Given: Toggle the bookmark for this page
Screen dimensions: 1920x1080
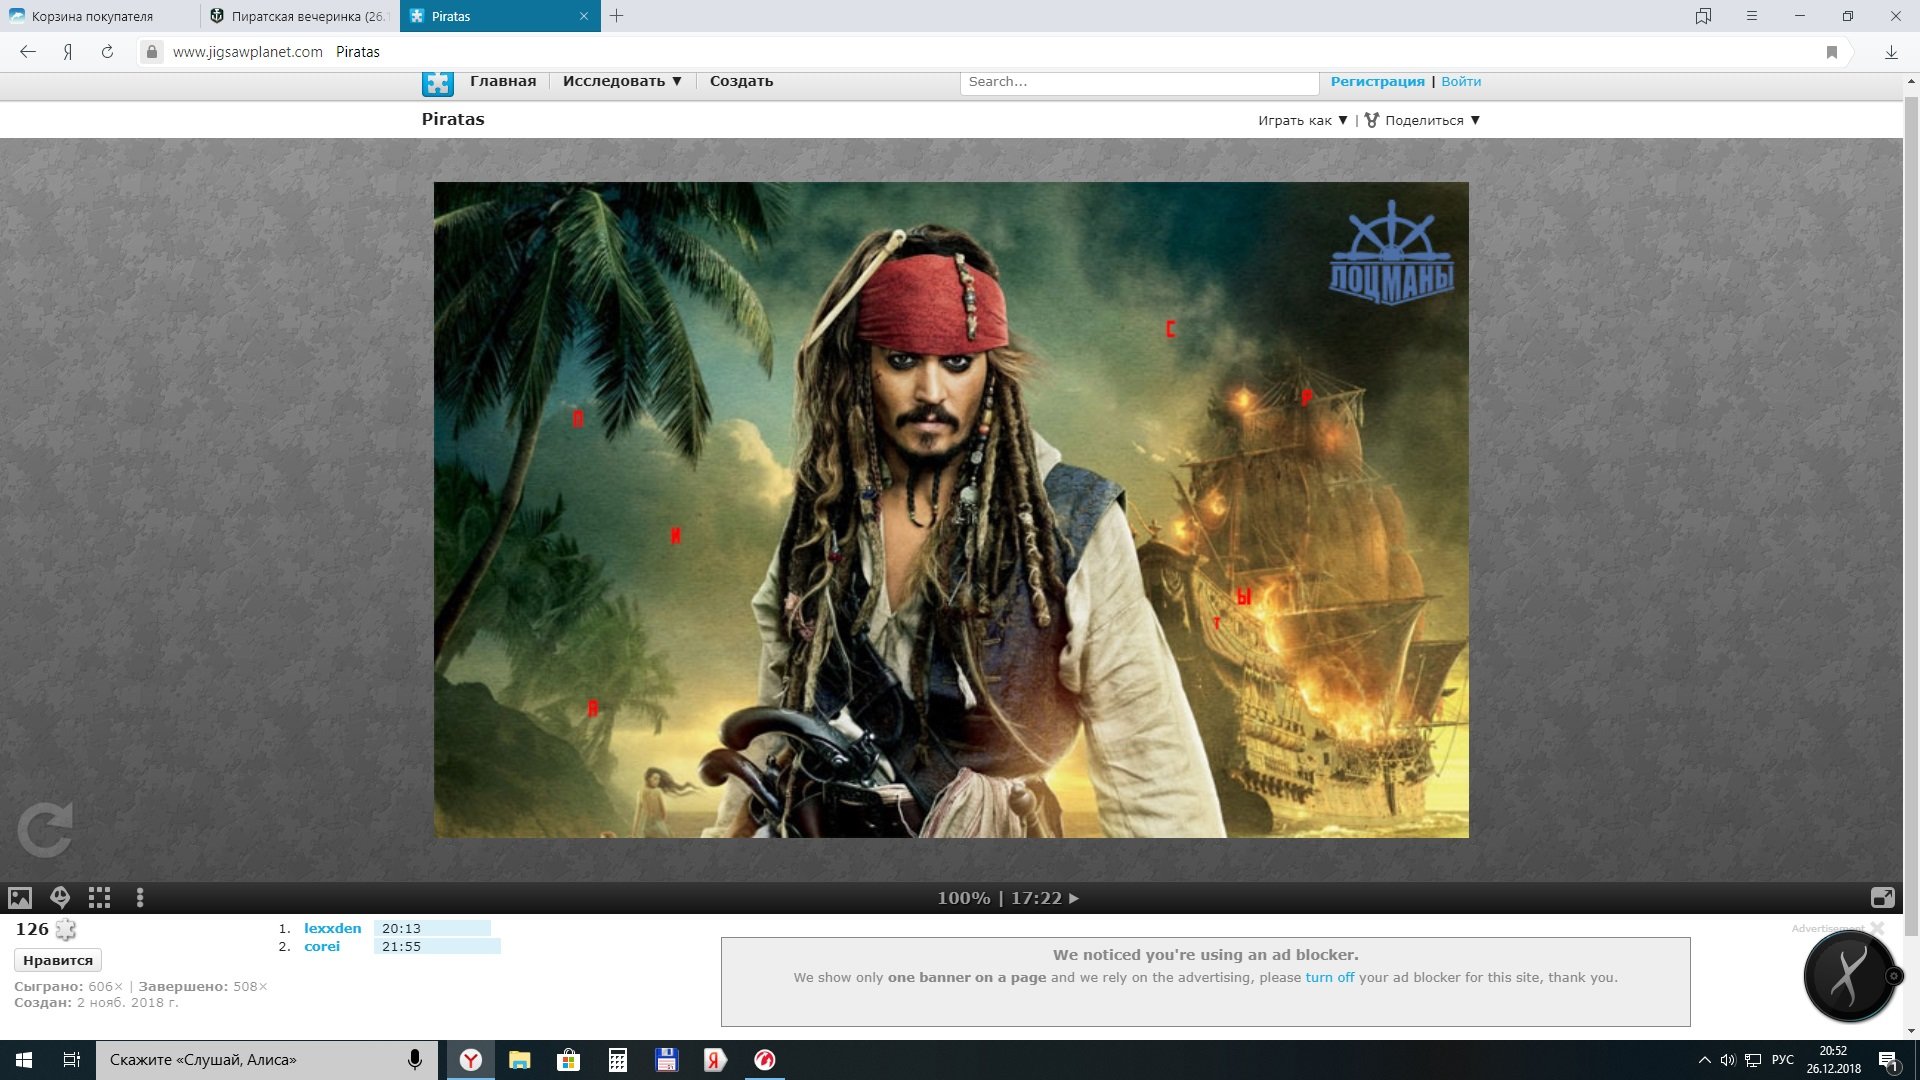Looking at the screenshot, I should [1832, 52].
